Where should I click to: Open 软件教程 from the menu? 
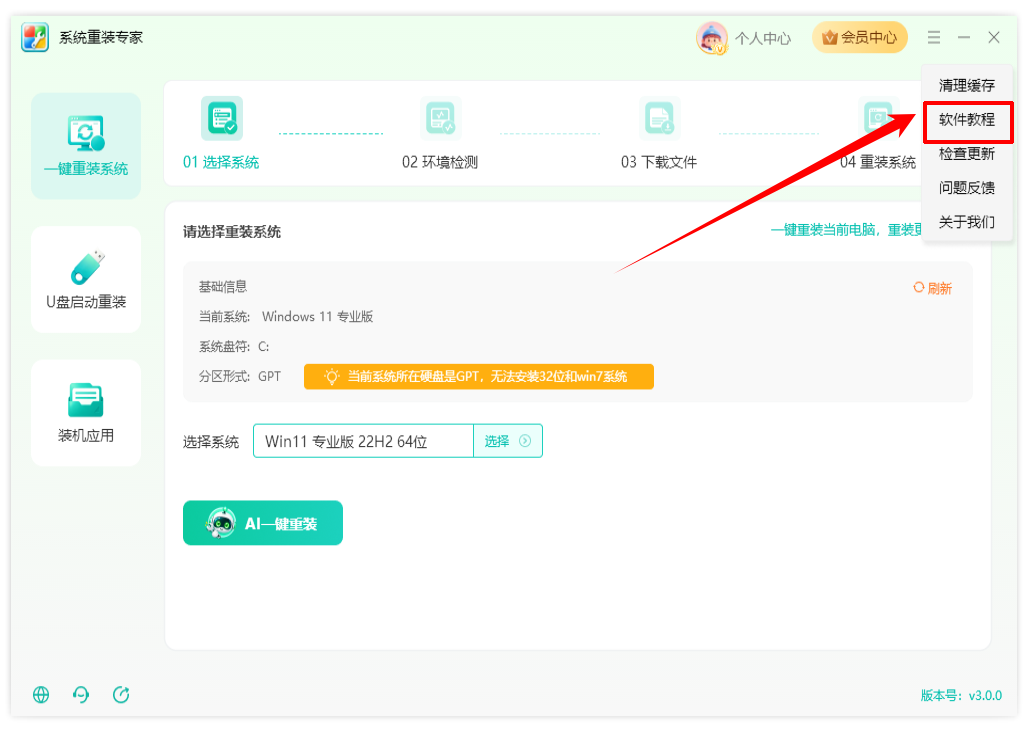[x=967, y=119]
